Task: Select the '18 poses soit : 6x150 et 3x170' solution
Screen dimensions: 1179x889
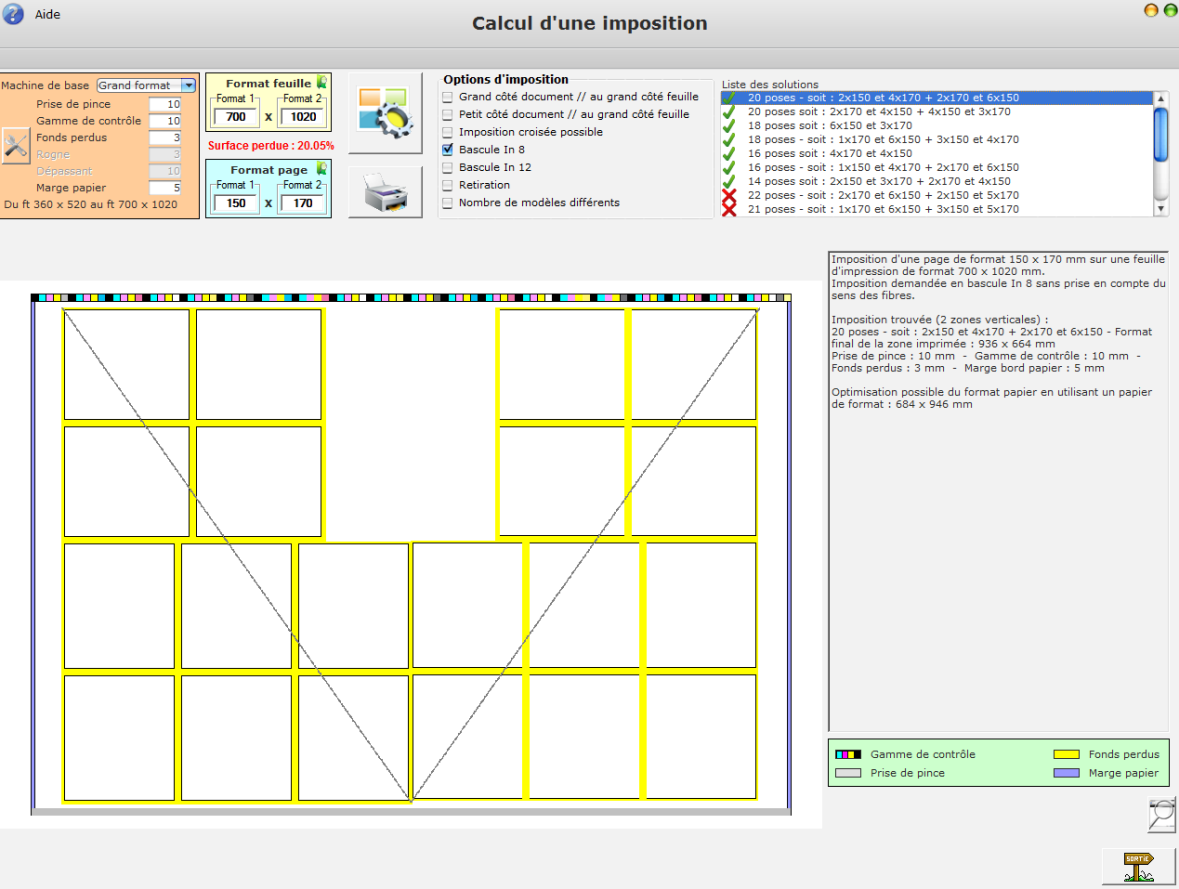Action: 830,126
